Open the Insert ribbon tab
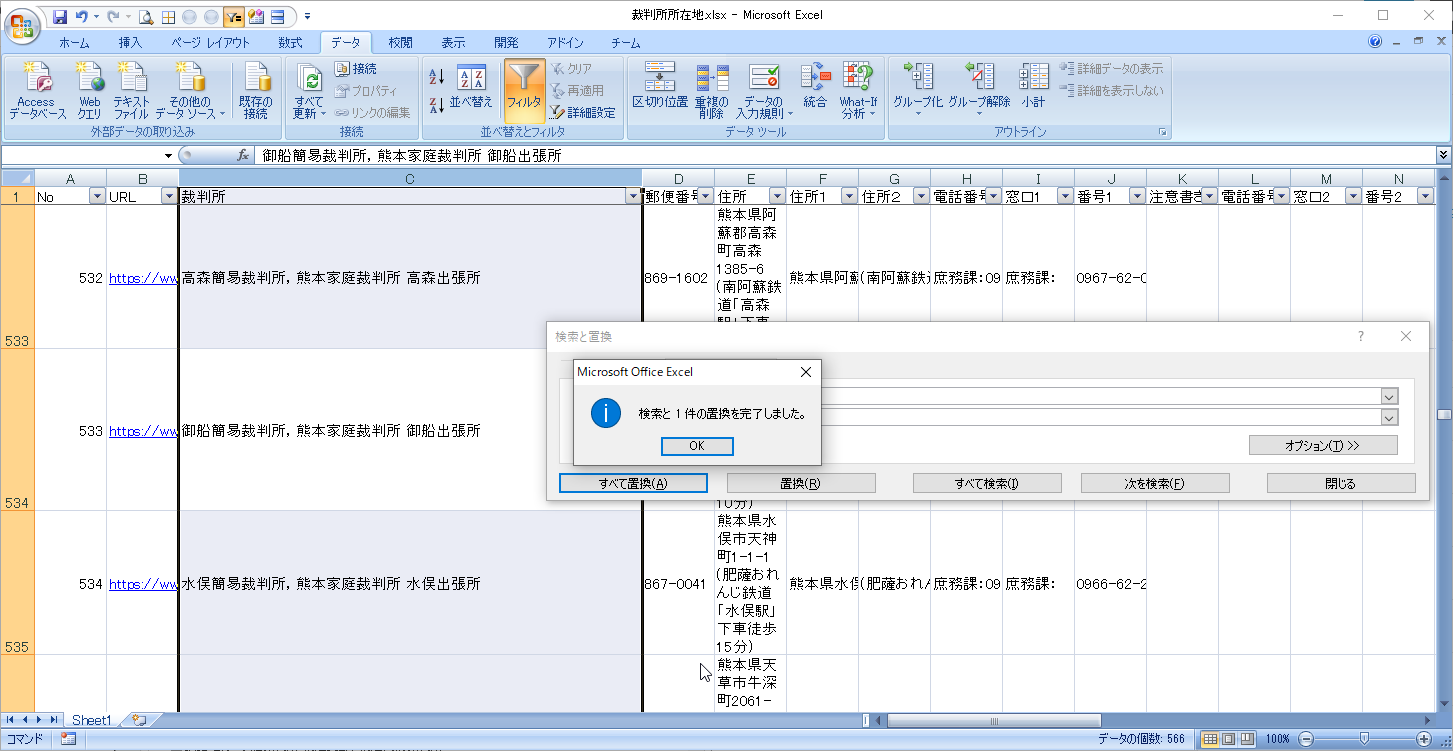 130,43
